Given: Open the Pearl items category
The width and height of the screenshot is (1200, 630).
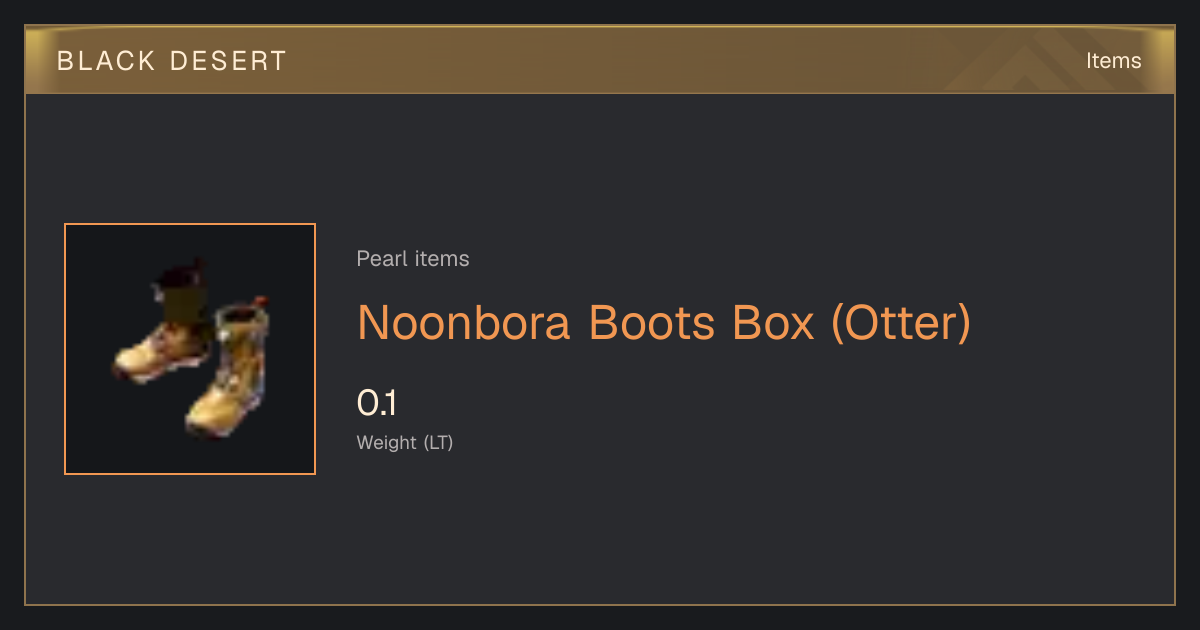Looking at the screenshot, I should click(x=413, y=259).
